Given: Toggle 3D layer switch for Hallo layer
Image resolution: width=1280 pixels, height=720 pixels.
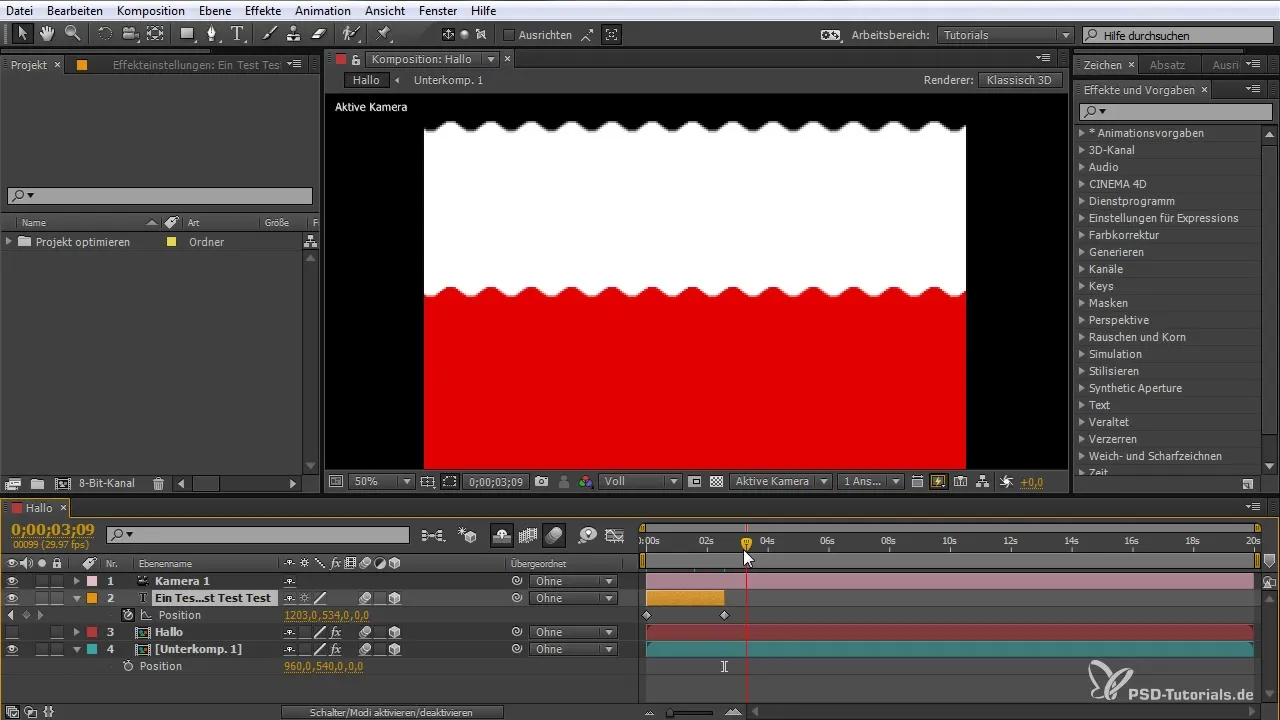Looking at the screenshot, I should [395, 632].
